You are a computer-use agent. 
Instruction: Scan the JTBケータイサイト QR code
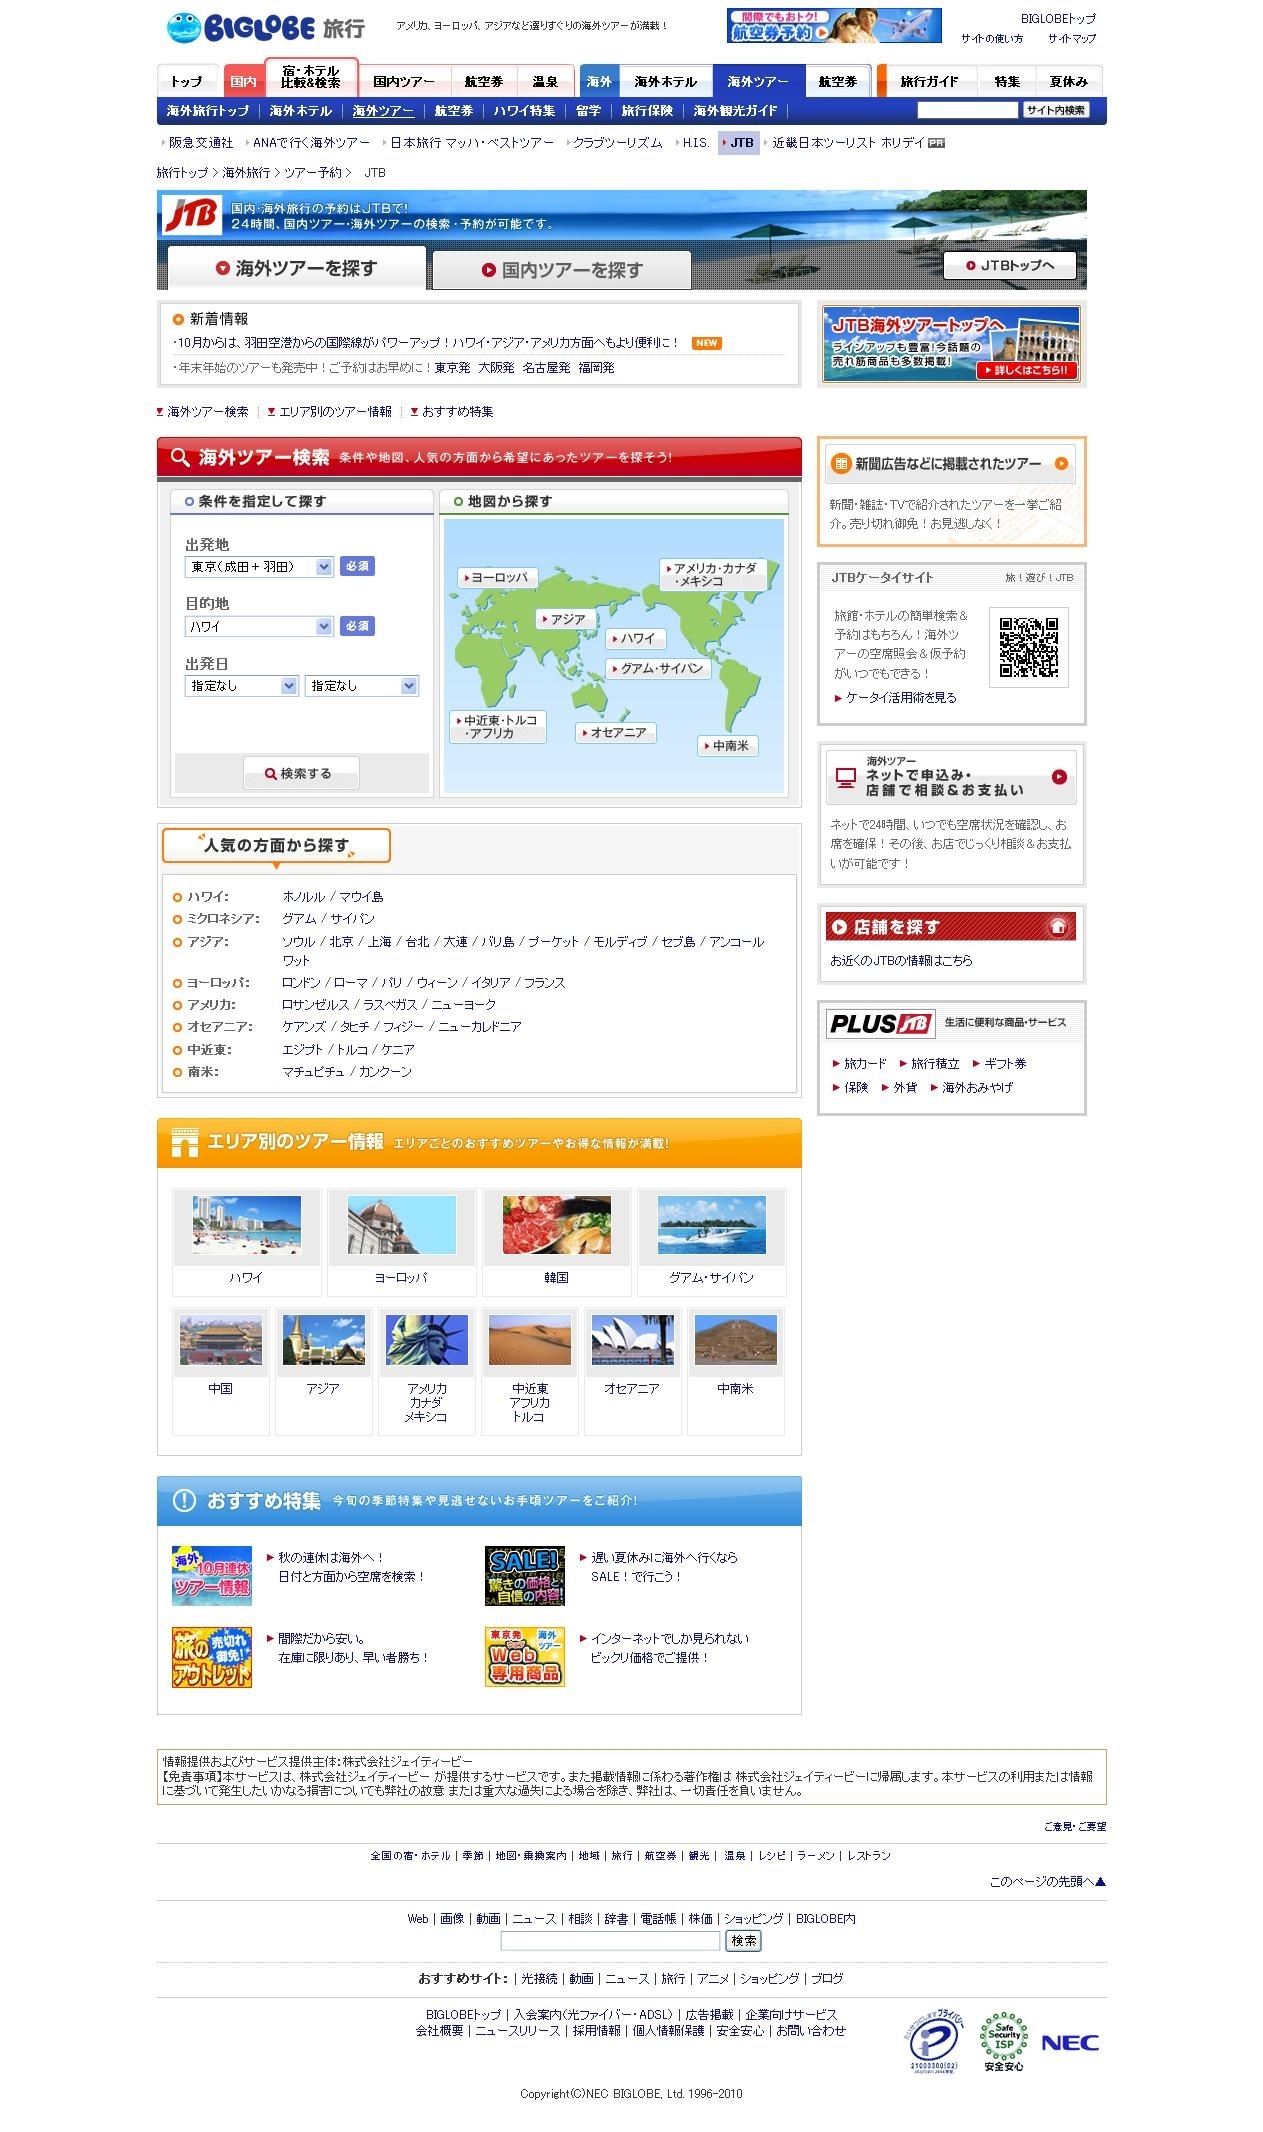click(1028, 647)
